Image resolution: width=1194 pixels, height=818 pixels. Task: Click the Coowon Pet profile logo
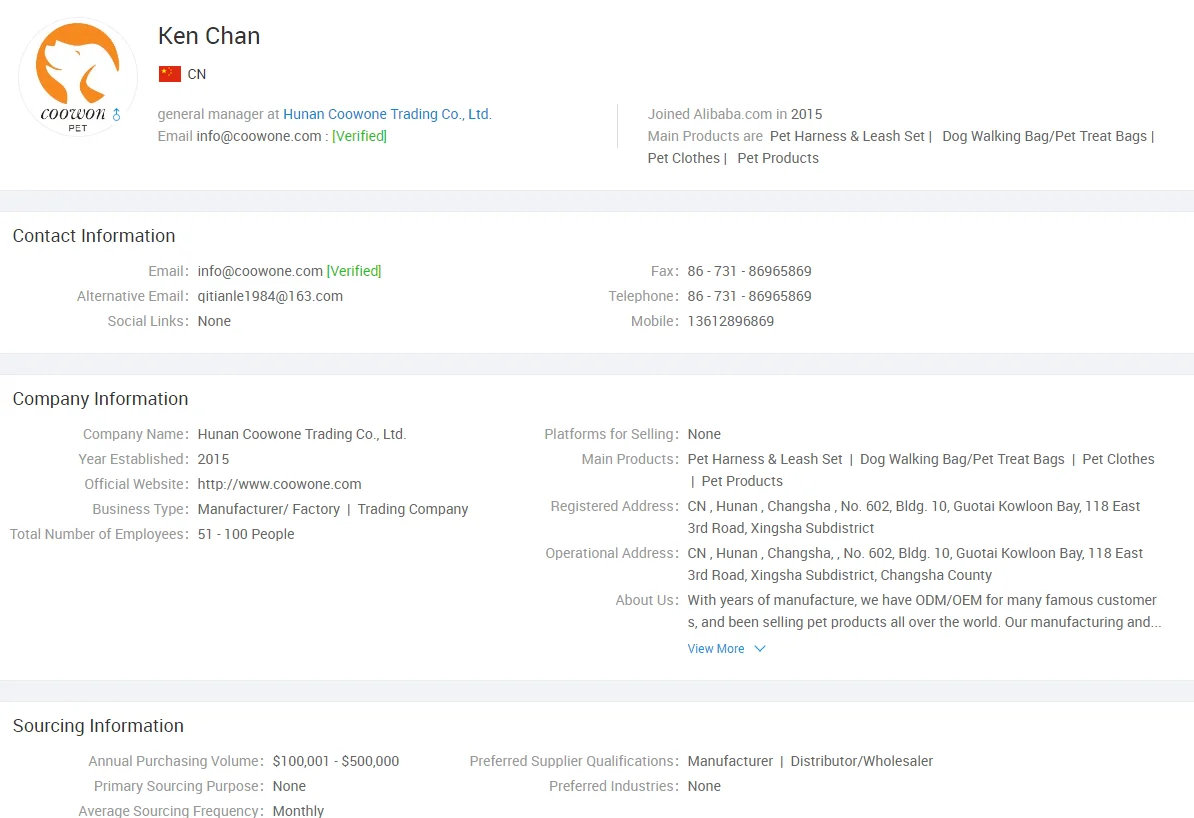(x=78, y=77)
